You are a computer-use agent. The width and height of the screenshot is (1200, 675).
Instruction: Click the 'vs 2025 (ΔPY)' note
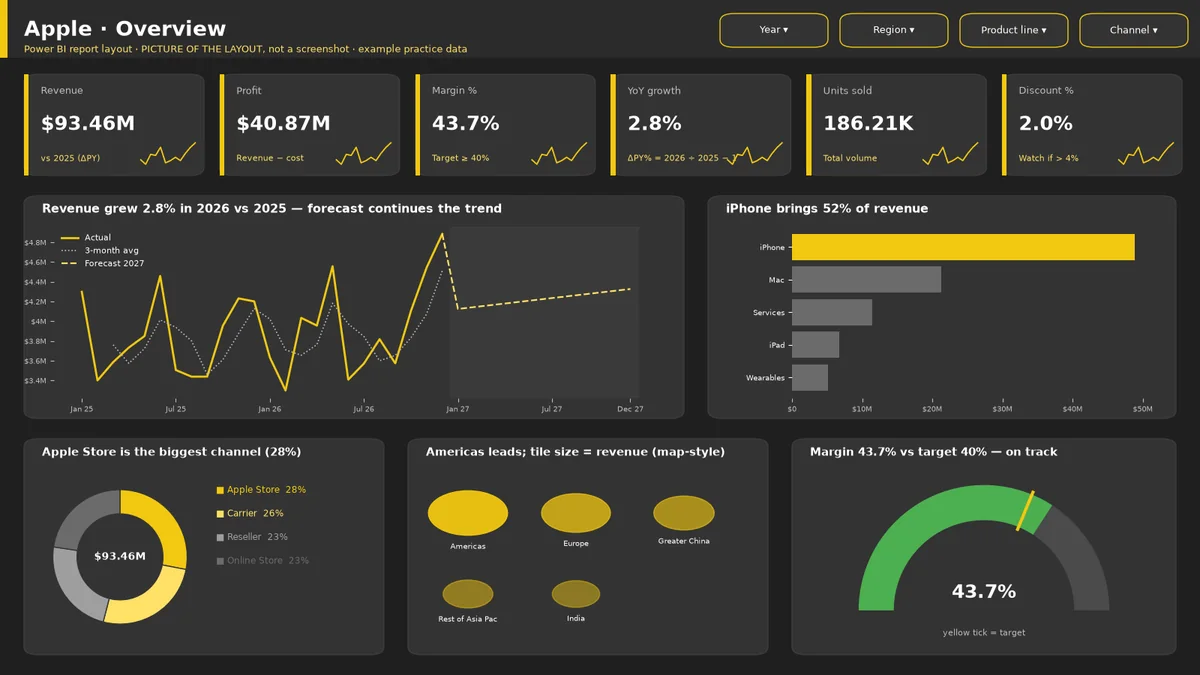click(x=70, y=158)
